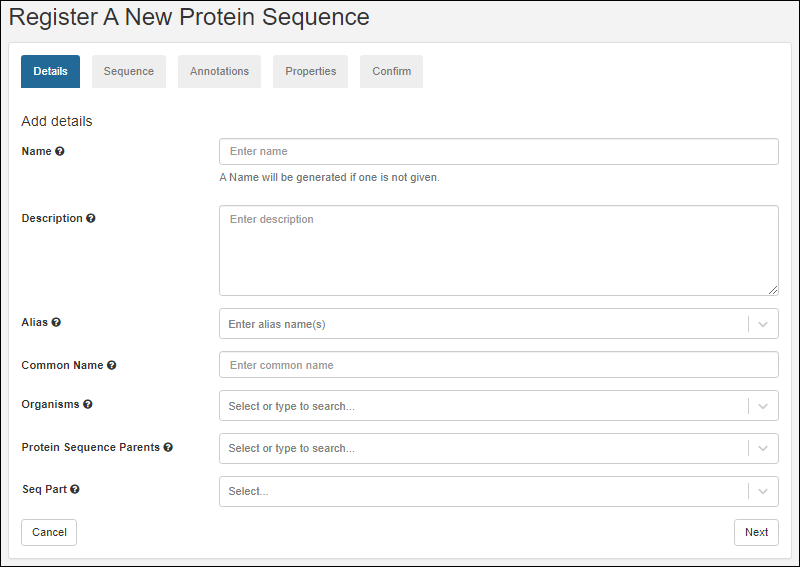Expand the Protein Sequence Parents dropdown
This screenshot has height=567, width=800.
tap(763, 449)
